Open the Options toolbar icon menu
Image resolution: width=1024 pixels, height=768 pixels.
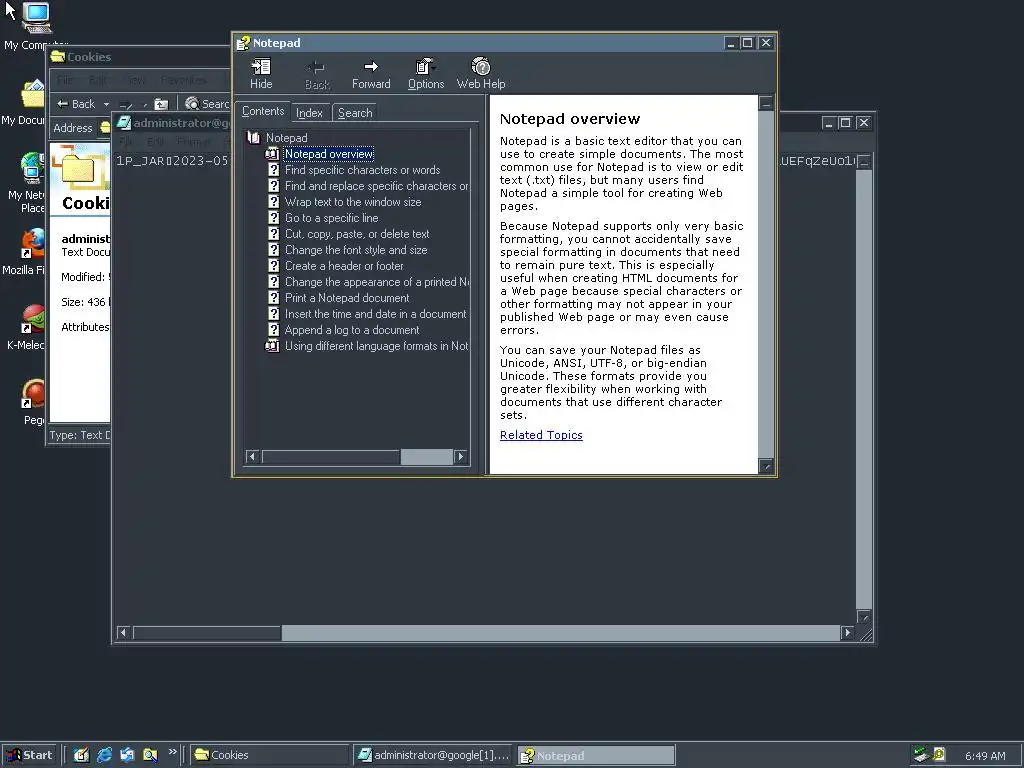tap(426, 73)
